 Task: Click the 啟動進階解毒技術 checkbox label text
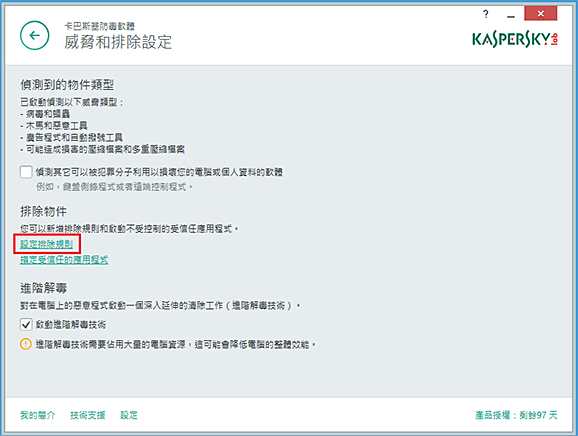point(71,324)
